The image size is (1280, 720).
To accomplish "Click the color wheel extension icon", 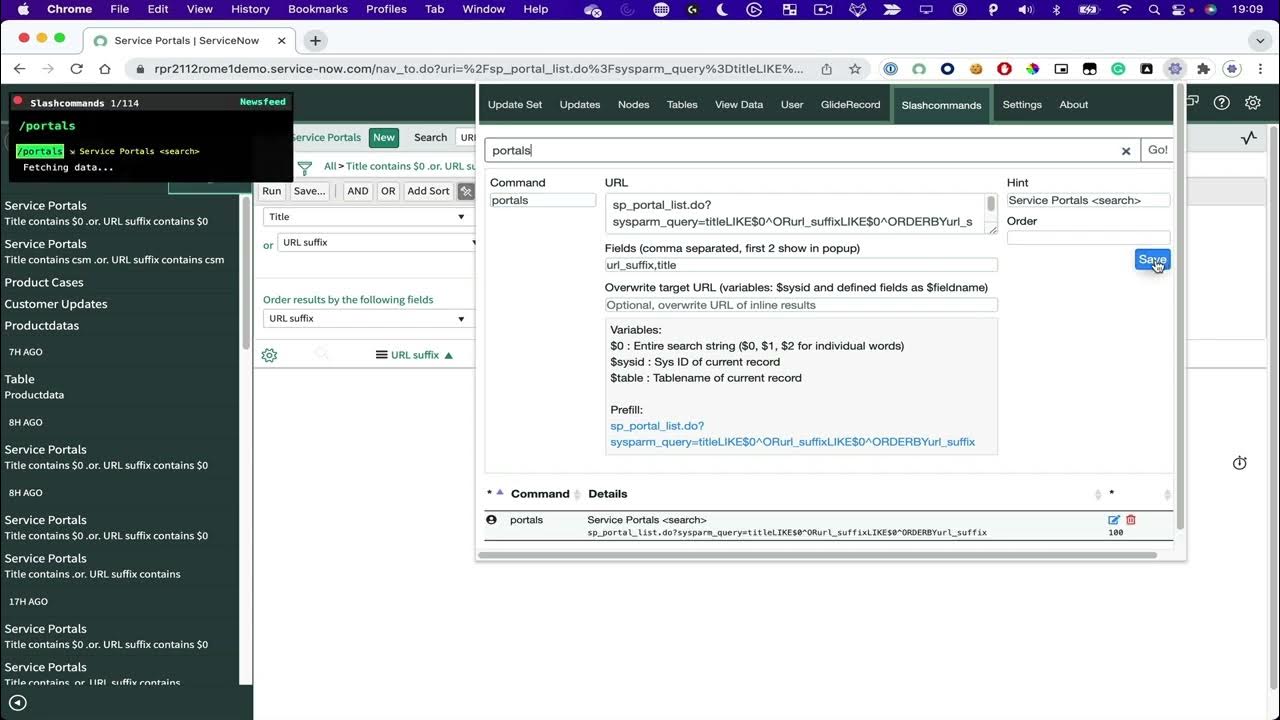I will pos(1033,69).
